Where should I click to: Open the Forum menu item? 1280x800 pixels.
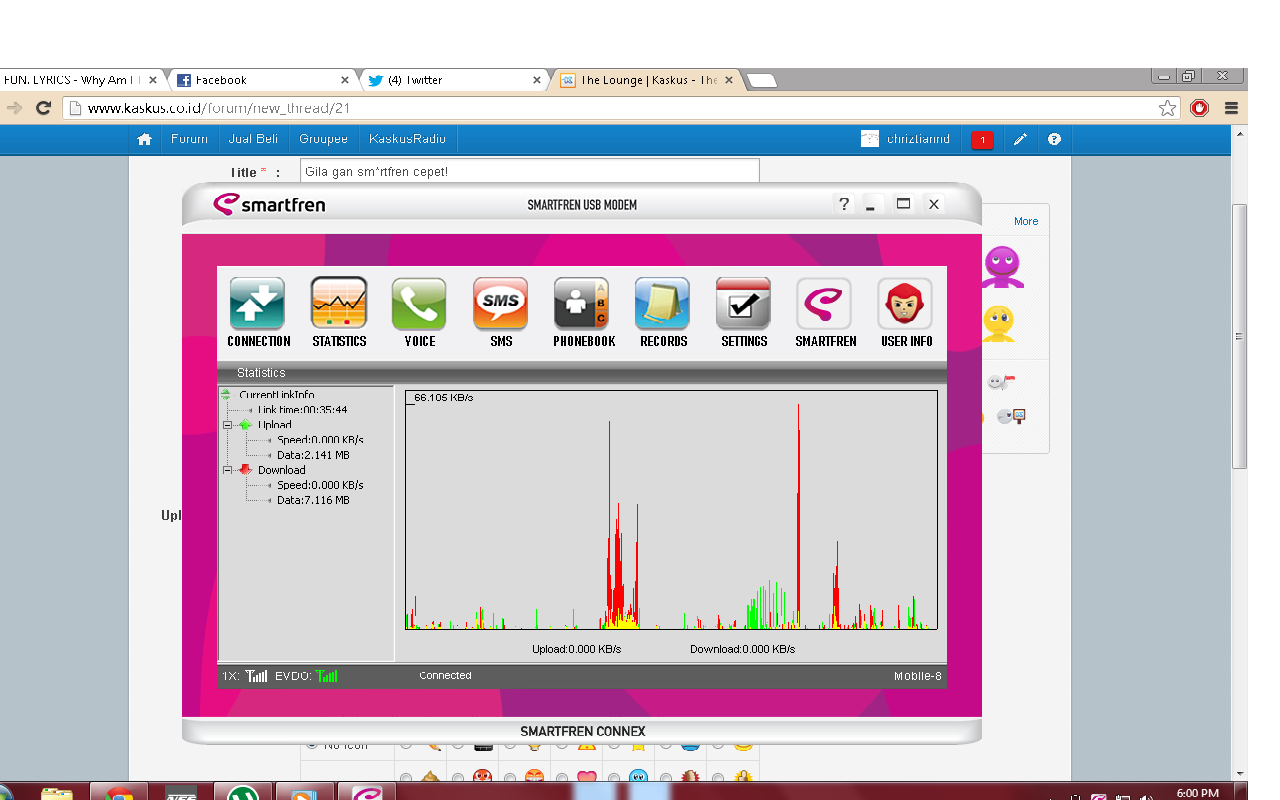pos(189,139)
